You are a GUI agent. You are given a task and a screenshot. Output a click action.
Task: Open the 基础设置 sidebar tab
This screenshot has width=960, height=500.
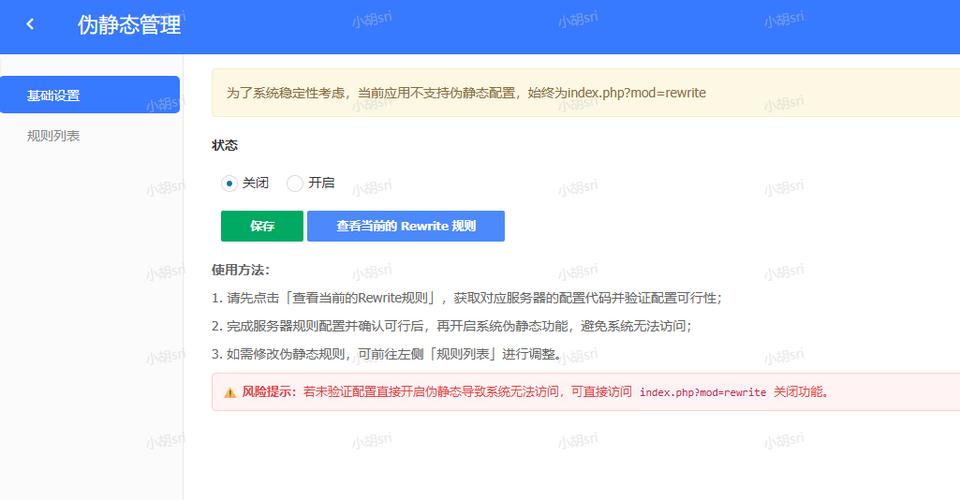point(90,95)
